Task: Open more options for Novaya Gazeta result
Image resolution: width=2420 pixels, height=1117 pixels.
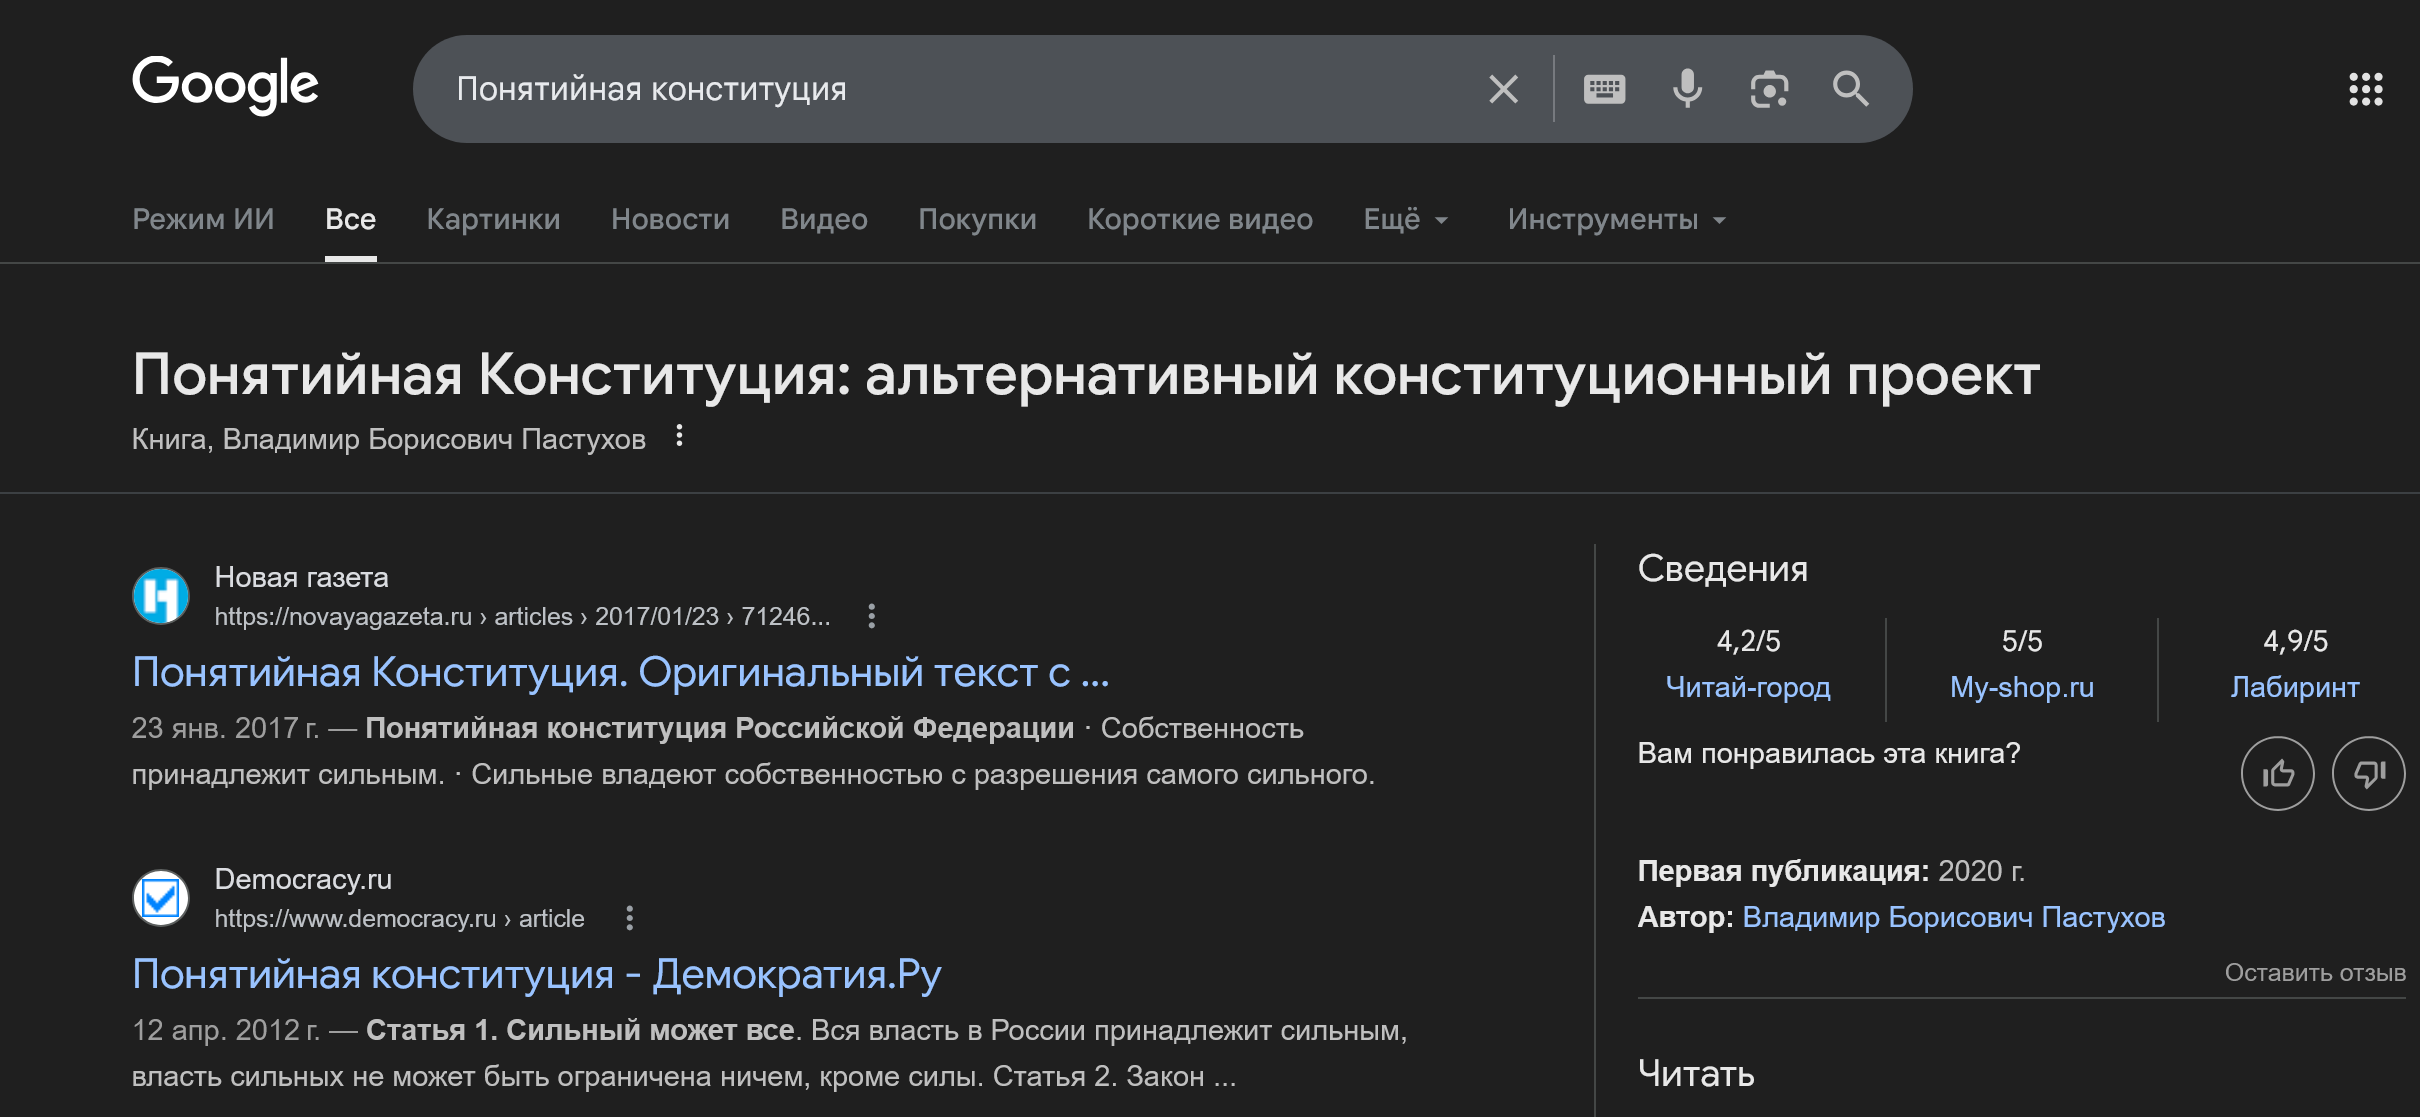Action: coord(871,616)
